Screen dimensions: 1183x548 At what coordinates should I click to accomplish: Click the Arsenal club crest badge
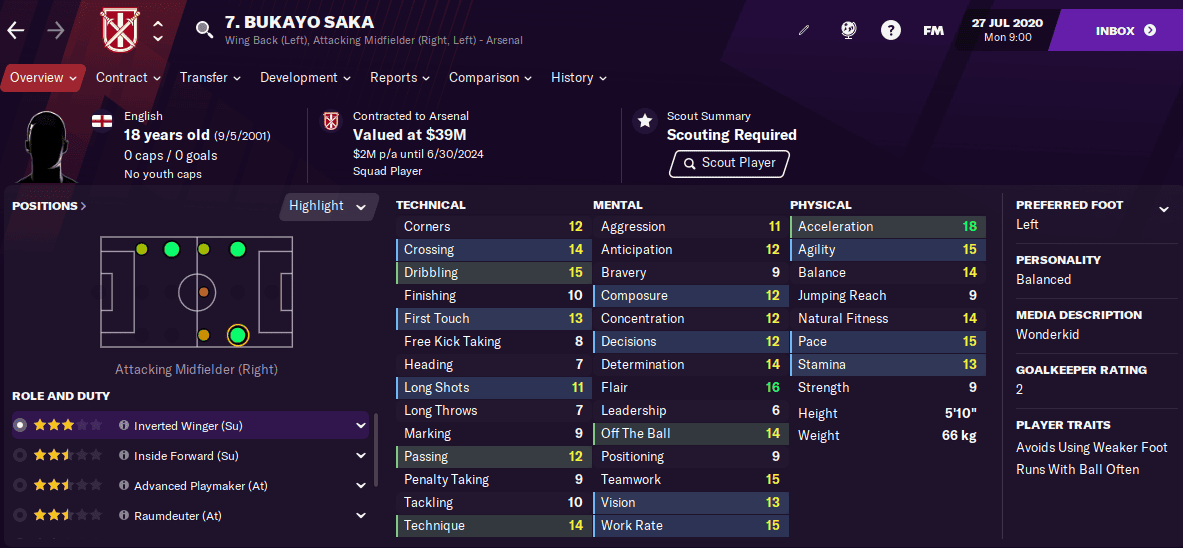tap(118, 30)
